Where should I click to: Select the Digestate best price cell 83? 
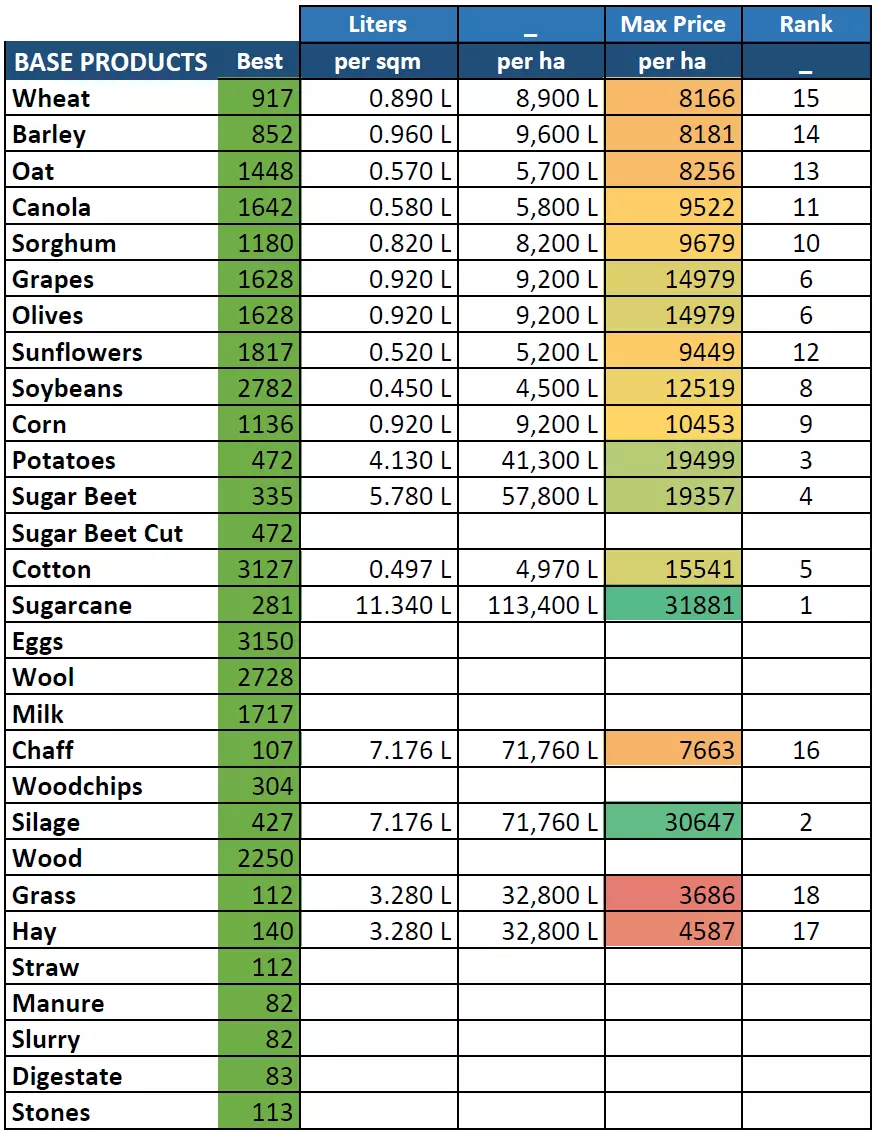[260, 1077]
